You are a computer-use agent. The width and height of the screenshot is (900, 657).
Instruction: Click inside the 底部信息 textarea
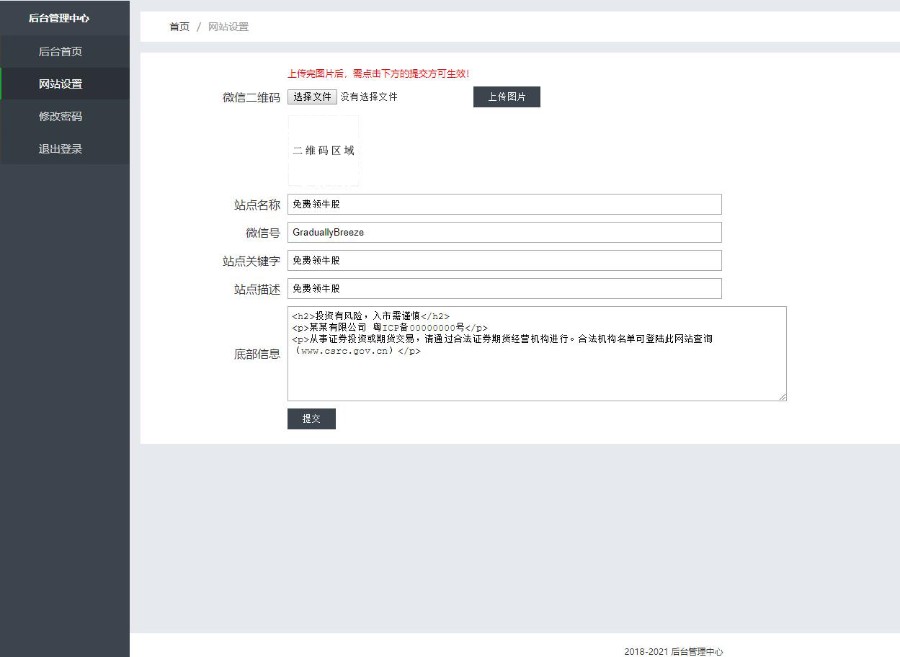537,353
